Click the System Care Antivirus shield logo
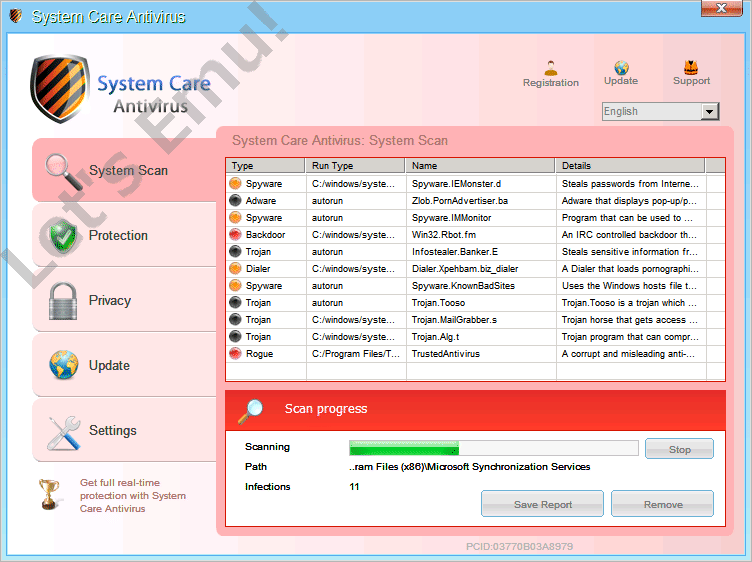This screenshot has width=752, height=562. coord(59,89)
